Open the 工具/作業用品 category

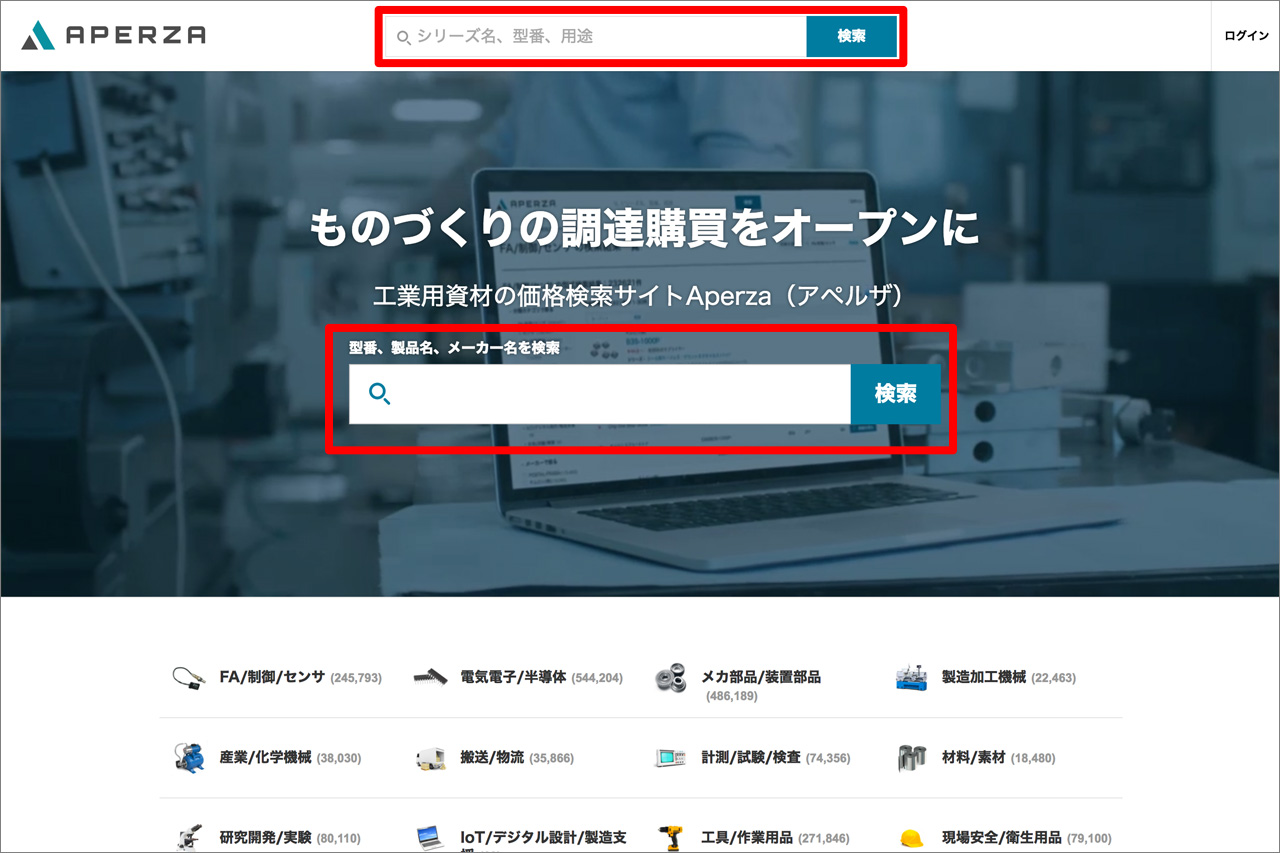pyautogui.click(x=747, y=838)
